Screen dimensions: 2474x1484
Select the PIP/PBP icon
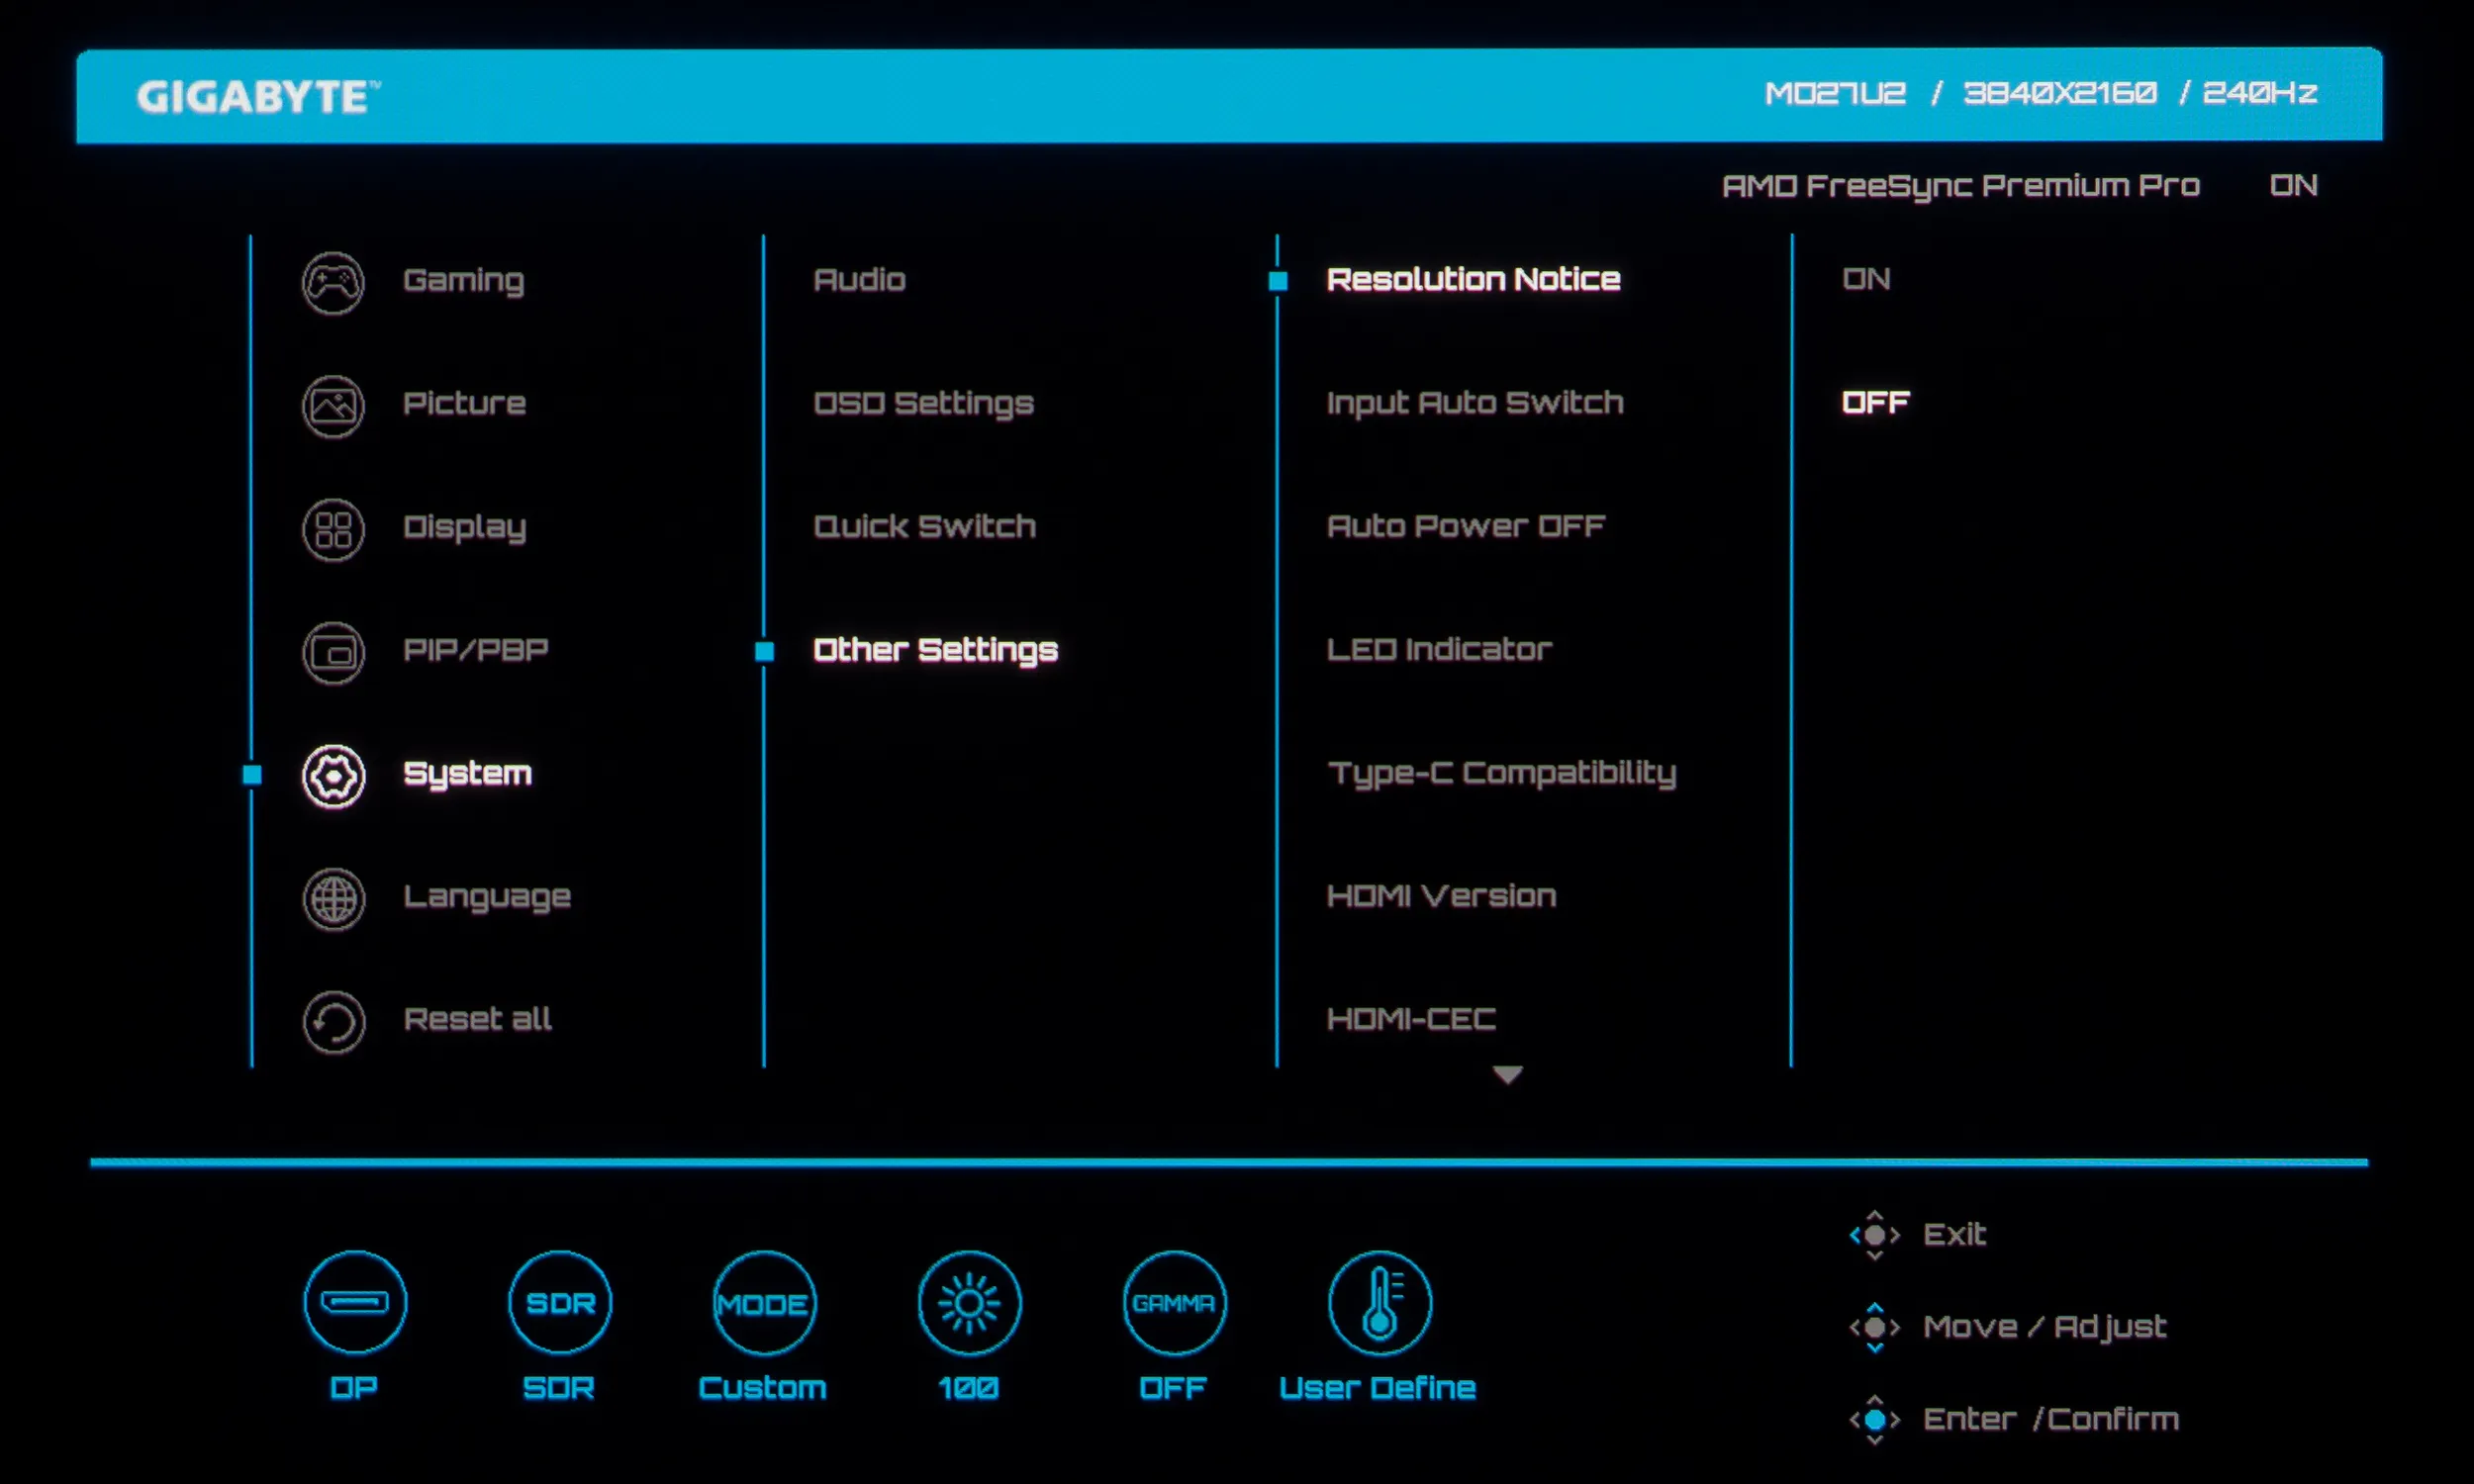tap(333, 653)
